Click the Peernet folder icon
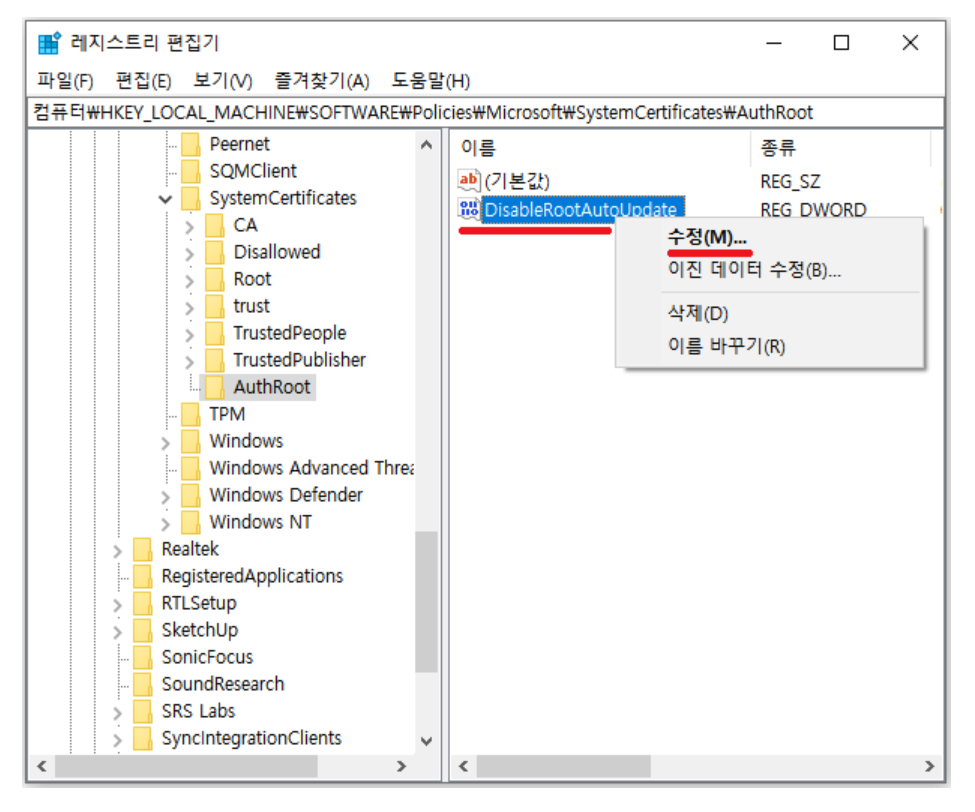 [x=190, y=144]
